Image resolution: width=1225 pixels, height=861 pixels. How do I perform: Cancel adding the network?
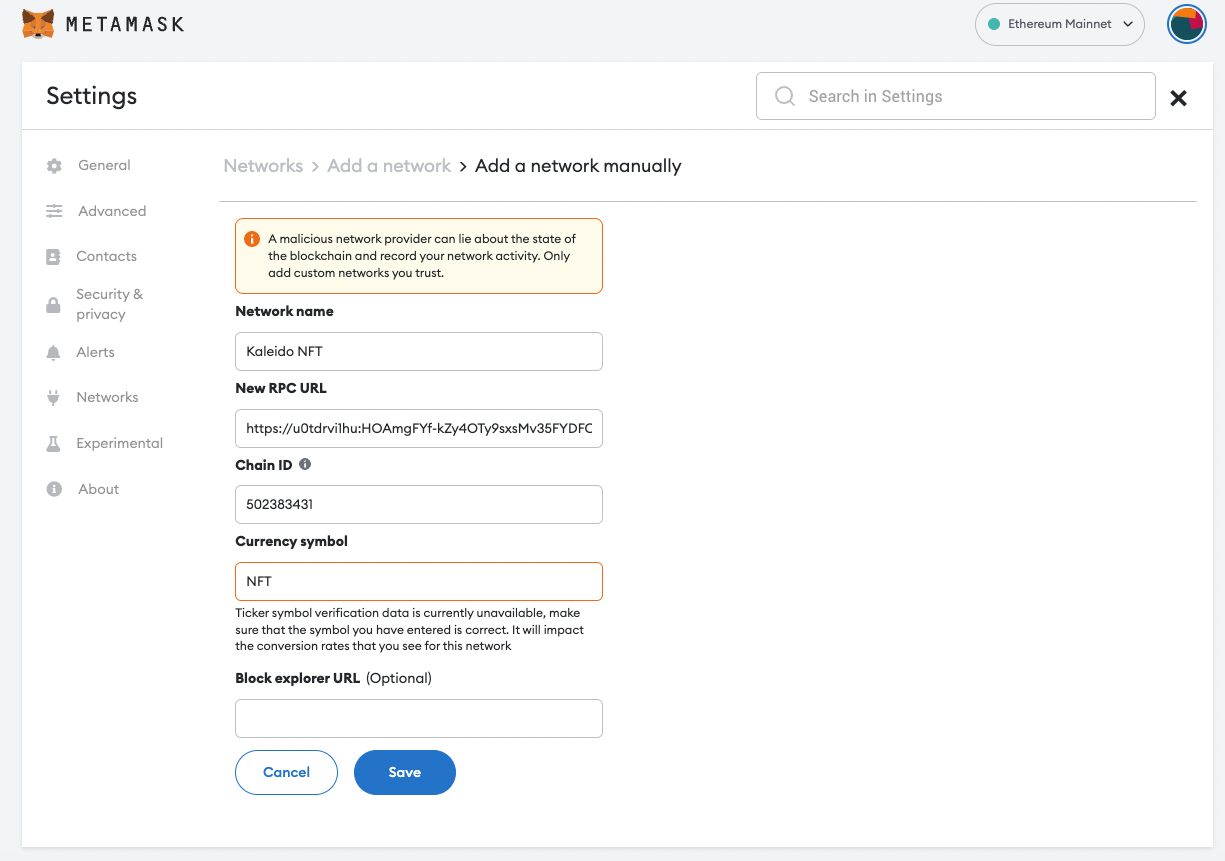[286, 772]
